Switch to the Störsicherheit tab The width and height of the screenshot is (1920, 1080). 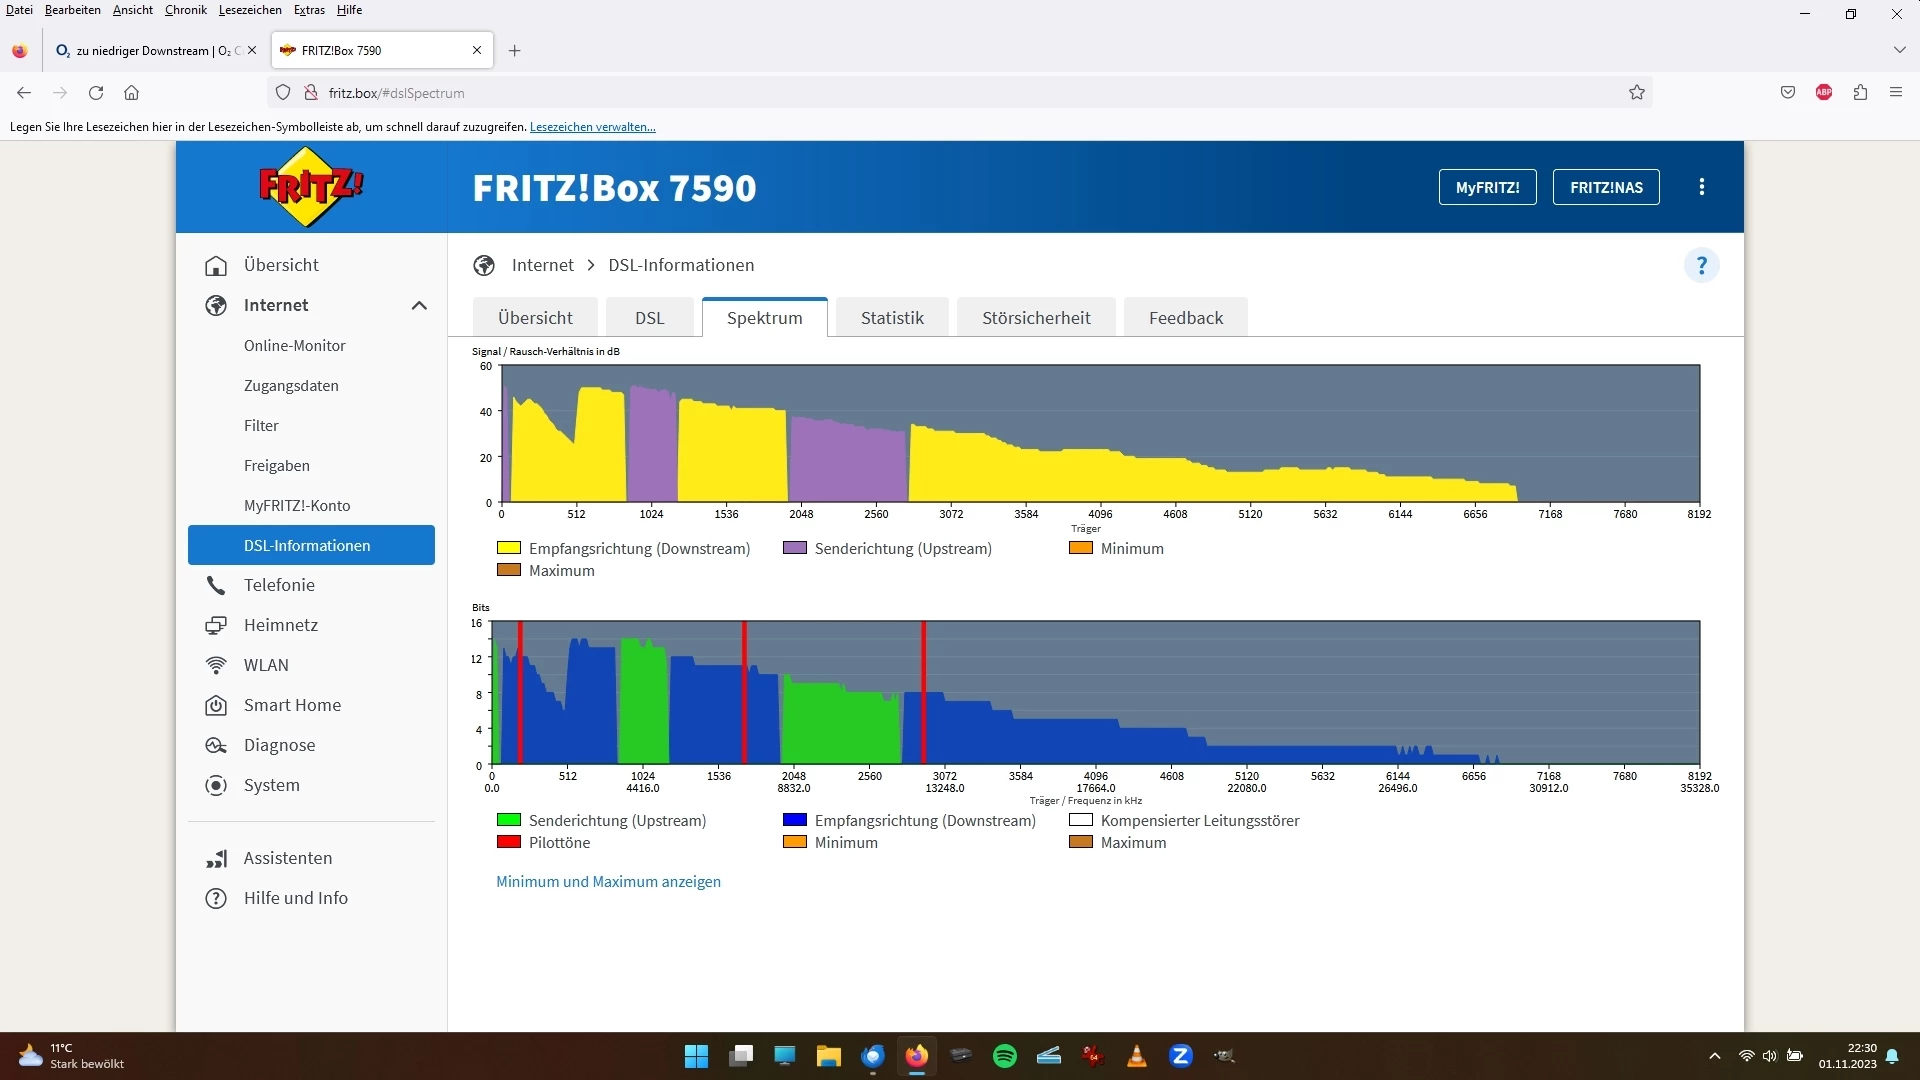tap(1035, 318)
